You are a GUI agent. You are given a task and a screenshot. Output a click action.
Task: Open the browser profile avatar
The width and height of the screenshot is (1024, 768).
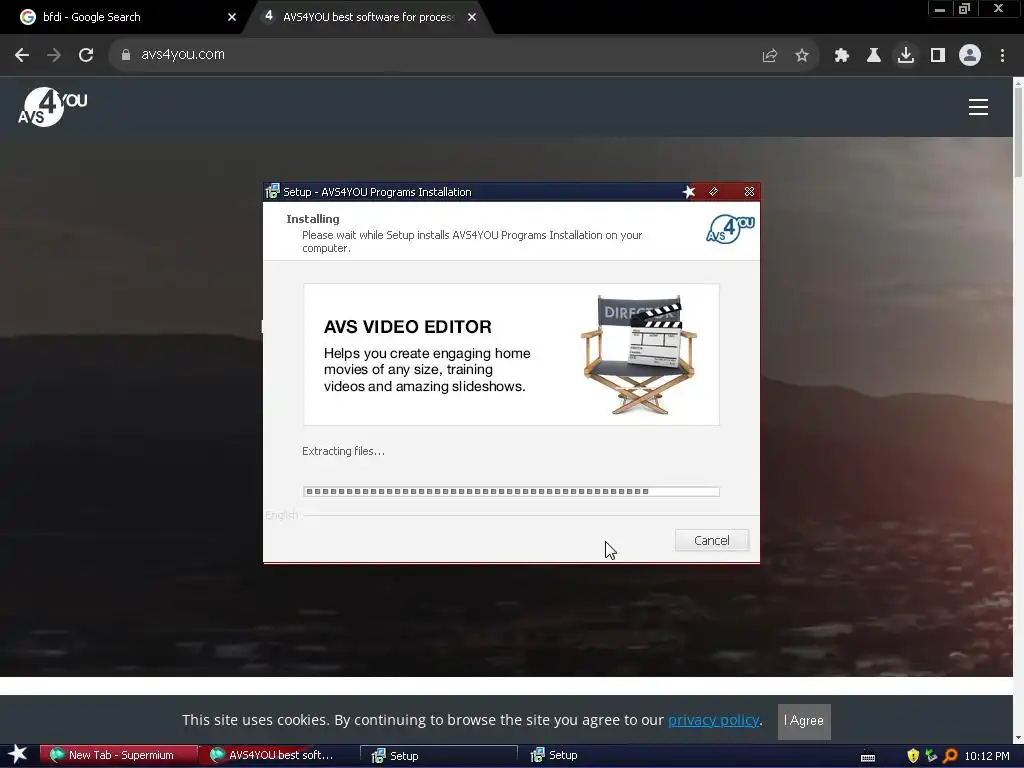pyautogui.click(x=970, y=56)
